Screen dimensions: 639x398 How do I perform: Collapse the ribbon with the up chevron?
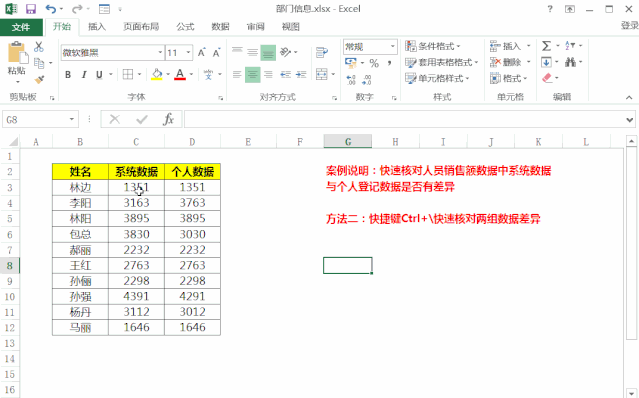[629, 97]
